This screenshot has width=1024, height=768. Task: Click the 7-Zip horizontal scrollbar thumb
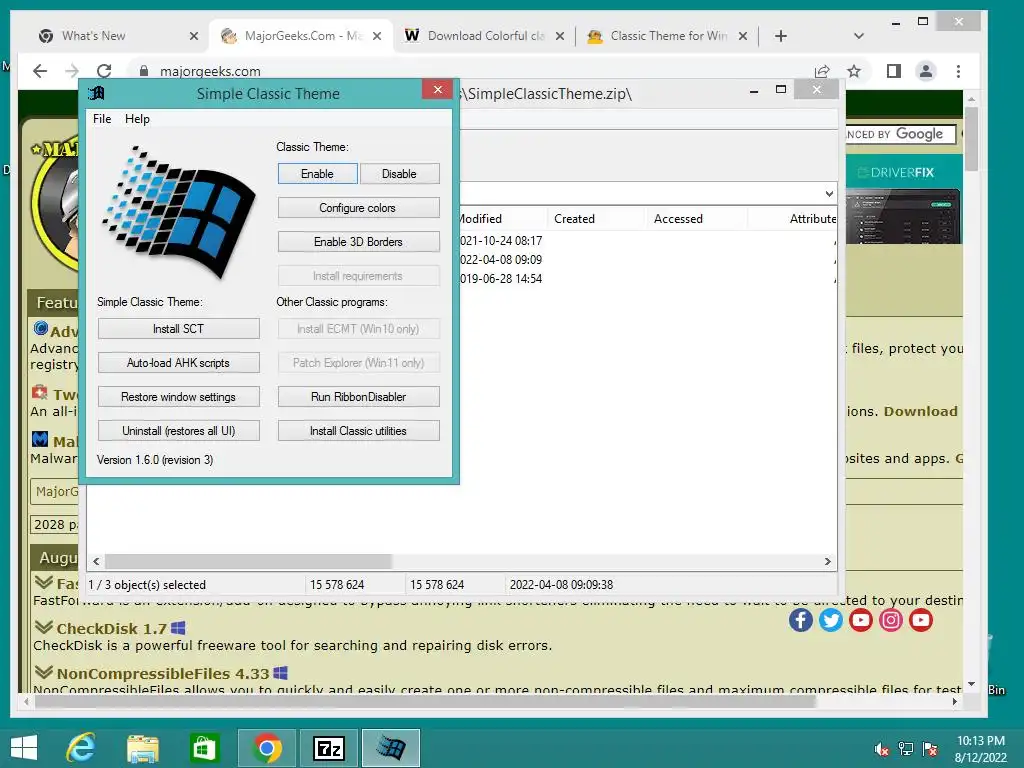point(248,562)
